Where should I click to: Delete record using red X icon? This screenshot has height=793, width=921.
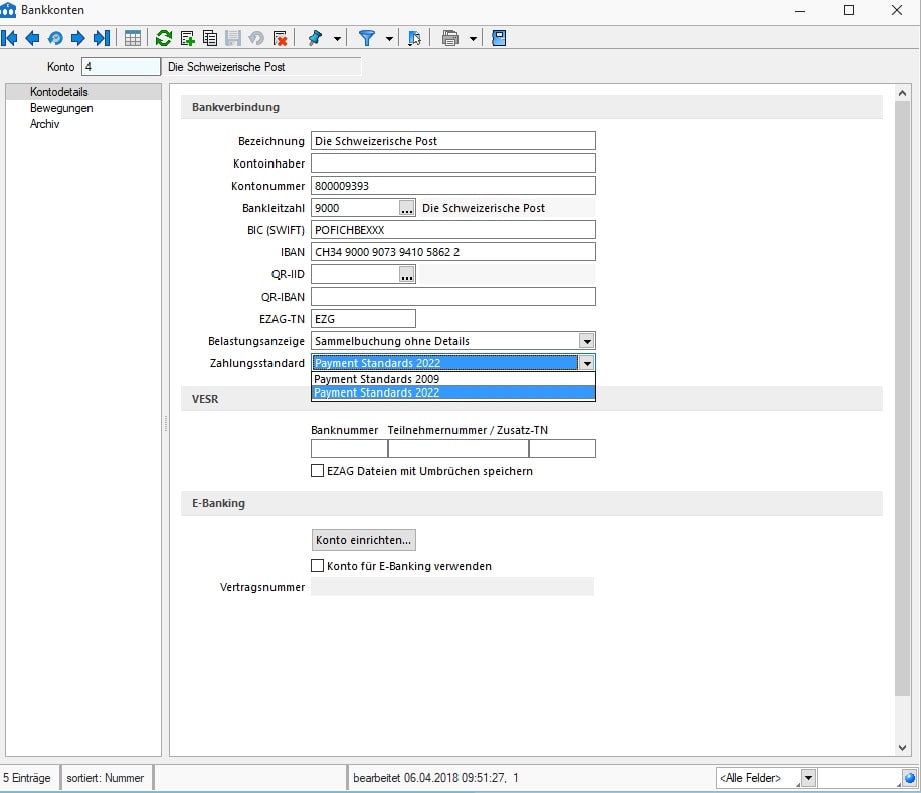[281, 38]
